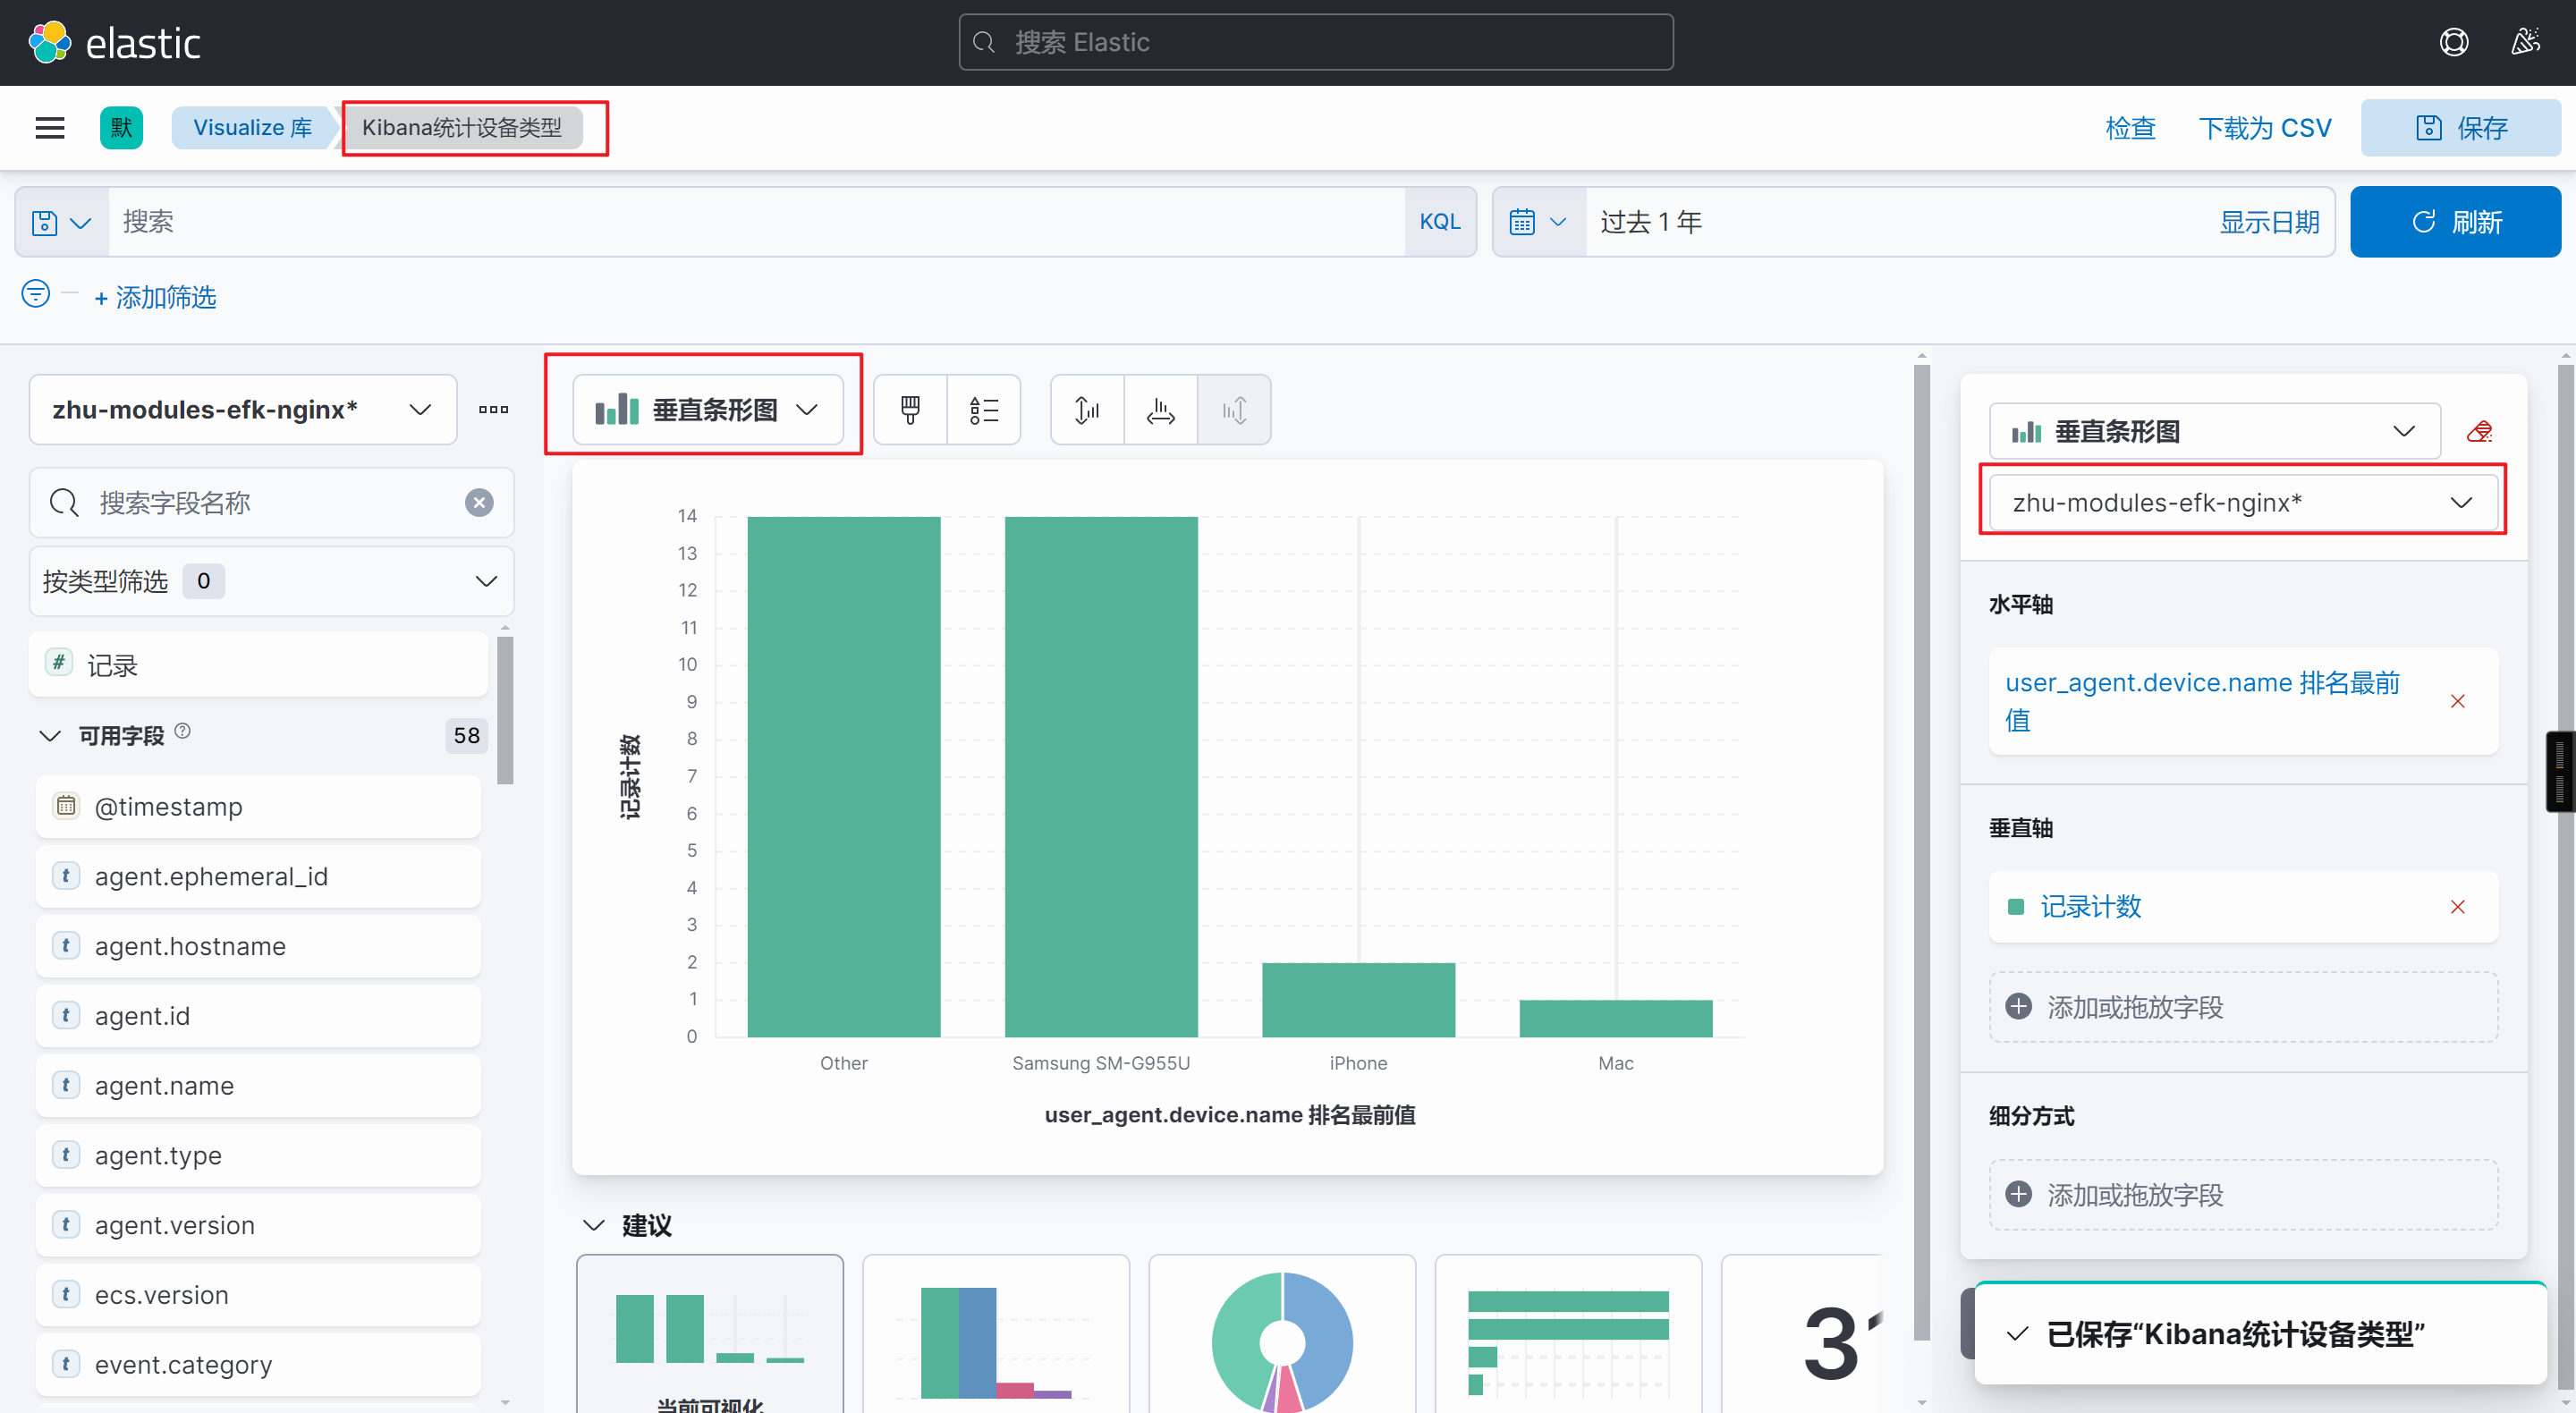2576x1413 pixels.
Task: Focus the KQL 搜索 query input
Action: [756, 222]
